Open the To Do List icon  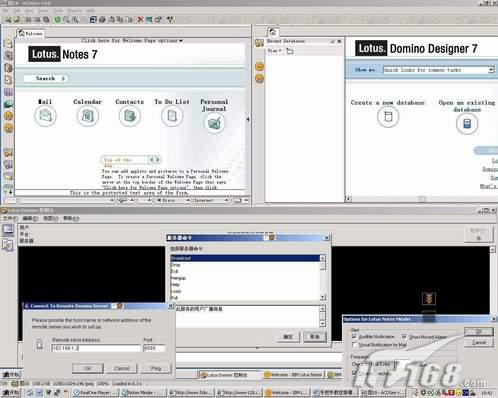172,116
